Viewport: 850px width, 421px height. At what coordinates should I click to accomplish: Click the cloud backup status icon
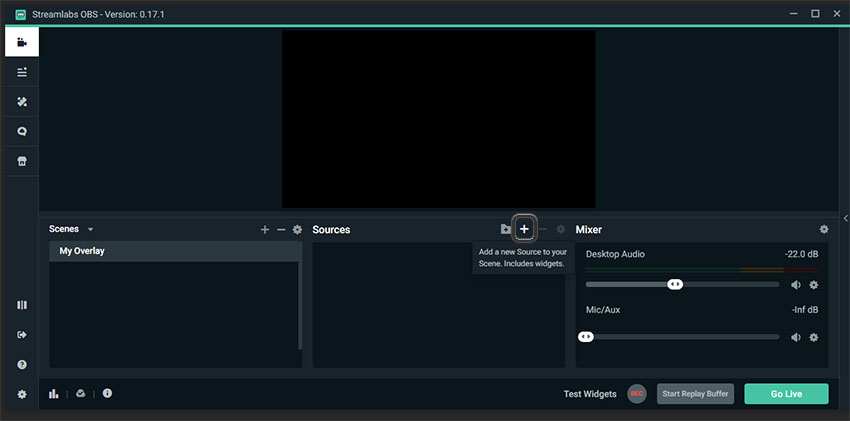[x=81, y=393]
